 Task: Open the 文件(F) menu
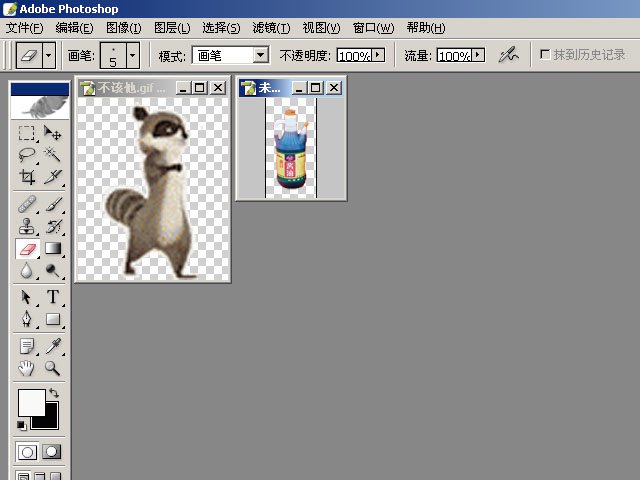[x=24, y=28]
